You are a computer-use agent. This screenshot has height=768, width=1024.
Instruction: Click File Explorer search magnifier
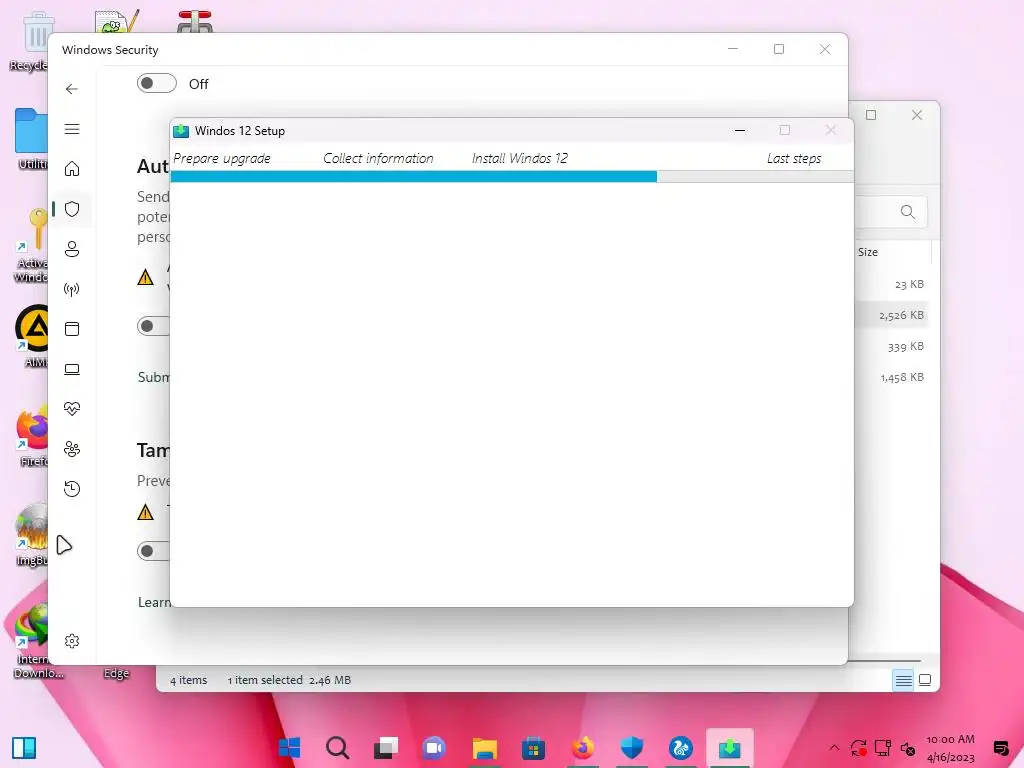click(x=907, y=212)
